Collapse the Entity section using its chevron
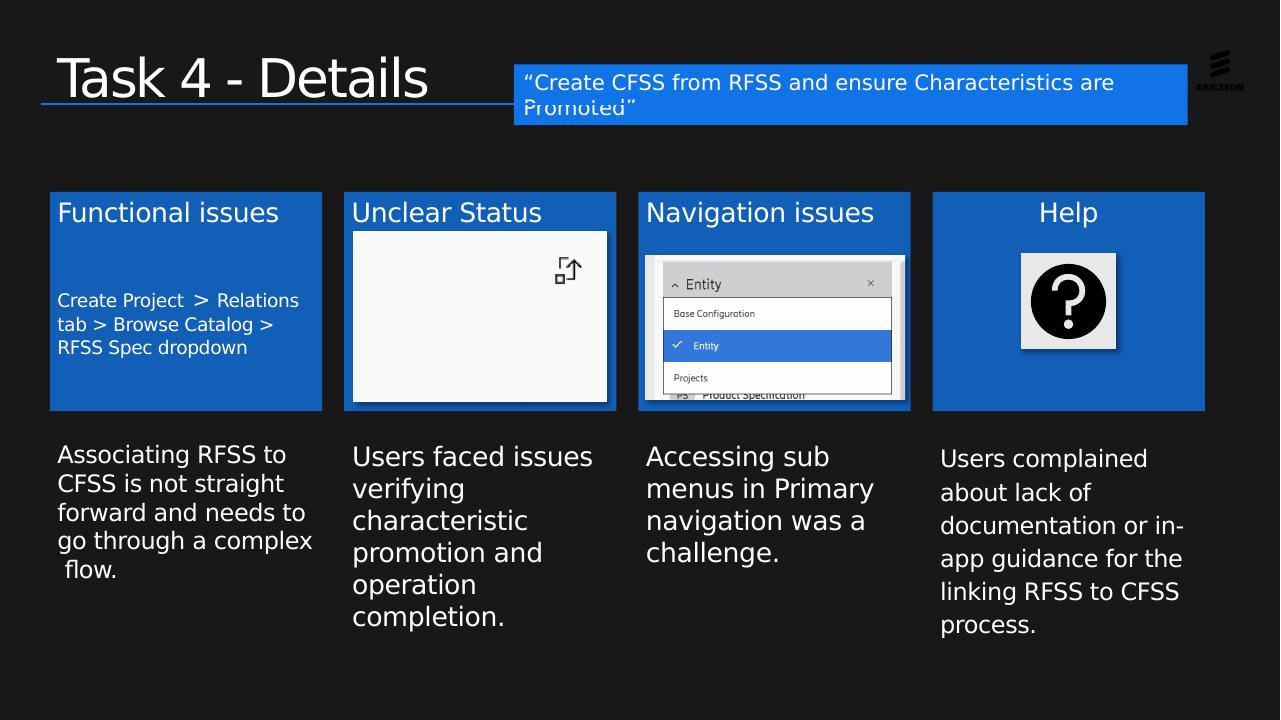This screenshot has width=1281, height=720. point(675,285)
